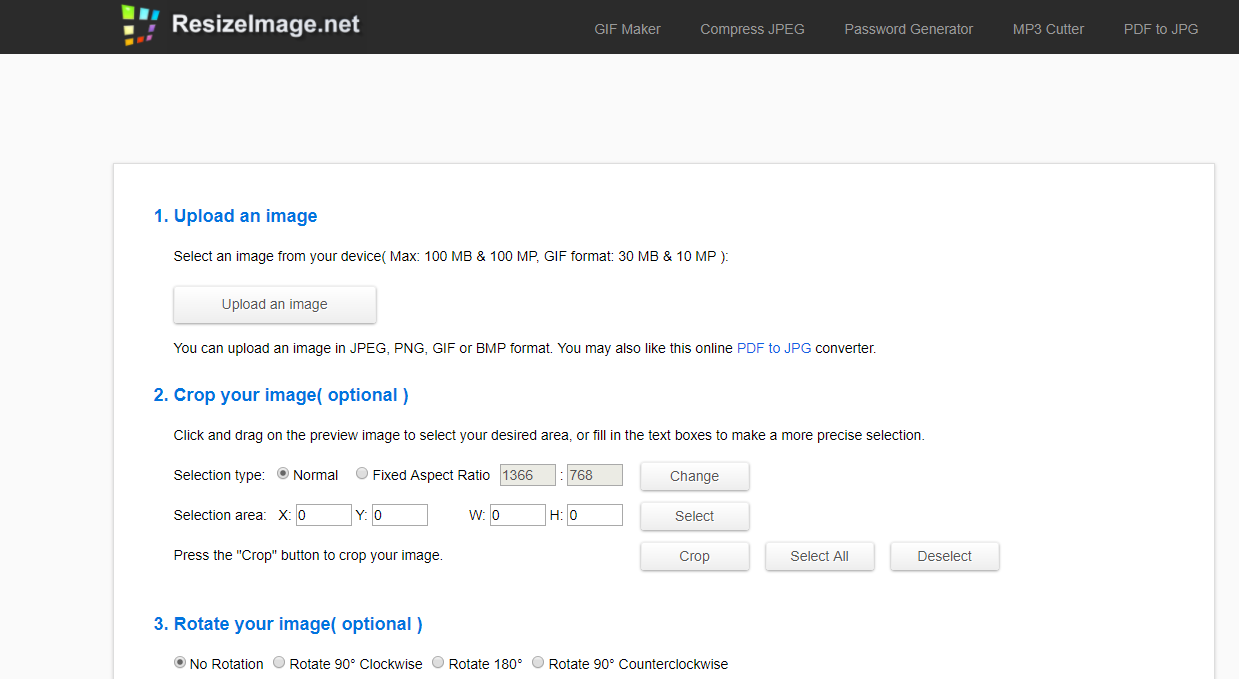Choose Fixed Aspect Ratio selection type
Viewport: 1239px width, 679px height.
pos(362,474)
